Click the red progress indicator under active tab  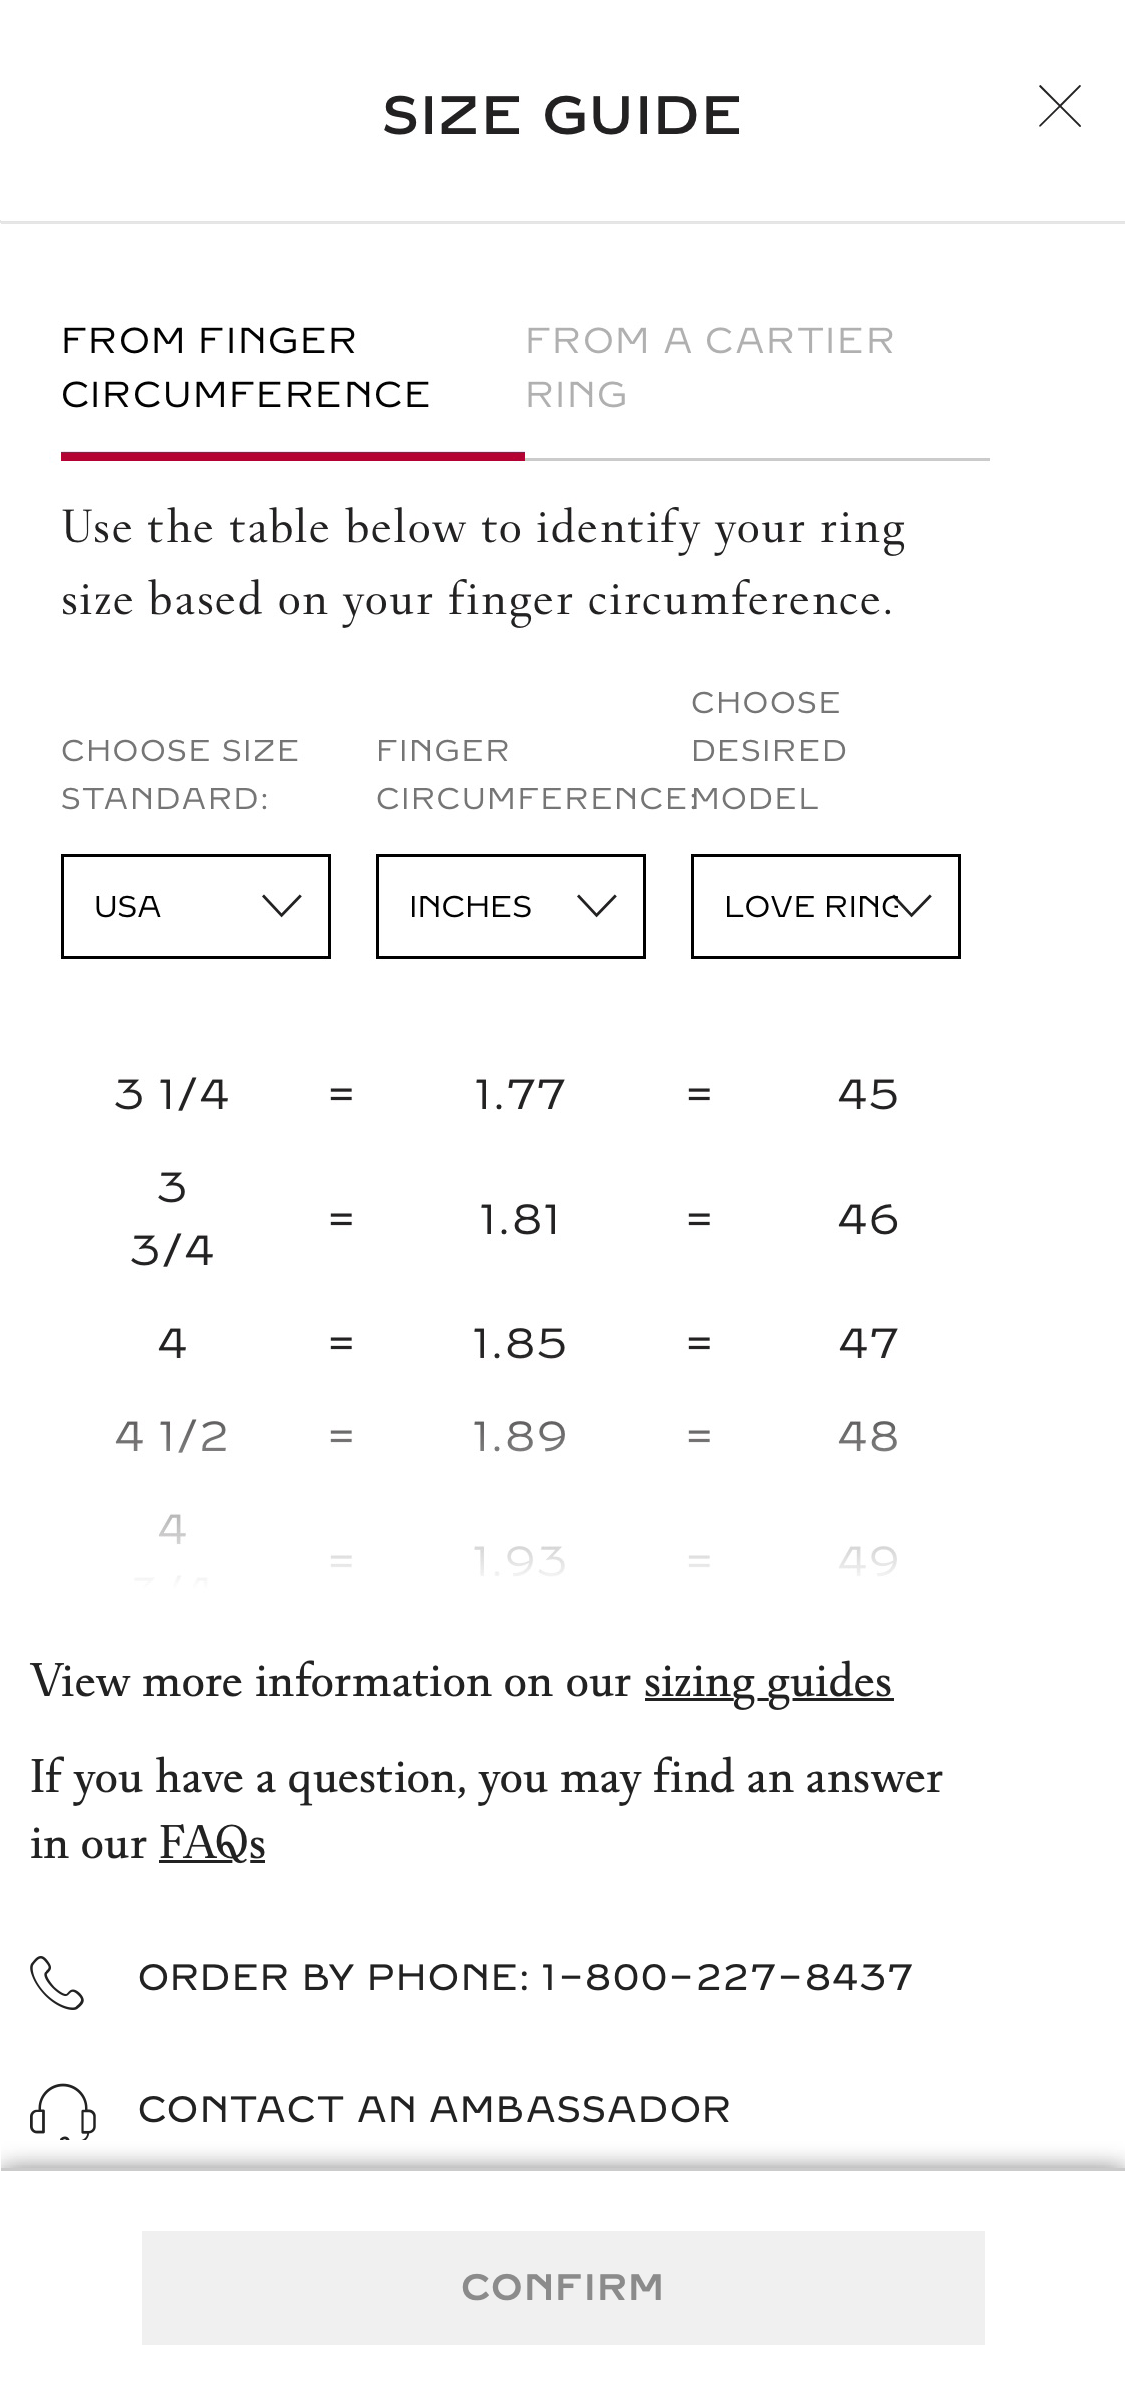[x=294, y=456]
